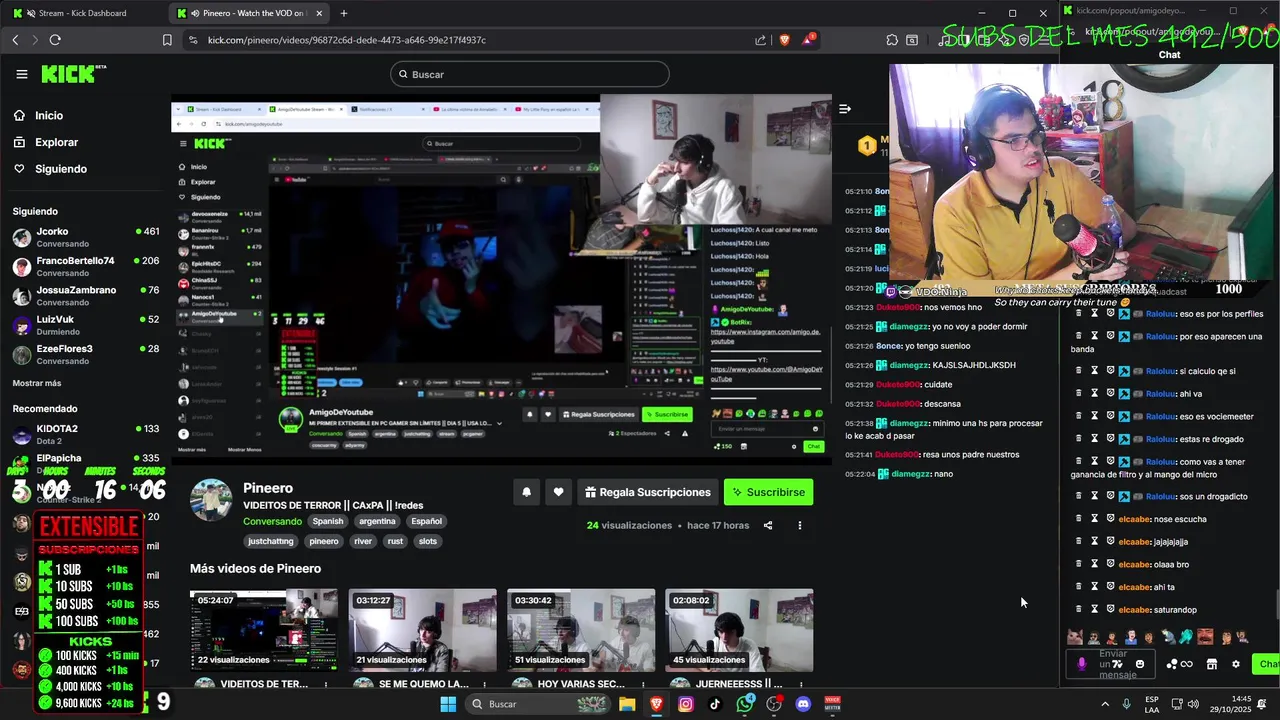
Task: Click the bookmark icon by address bar
Action: click(167, 40)
